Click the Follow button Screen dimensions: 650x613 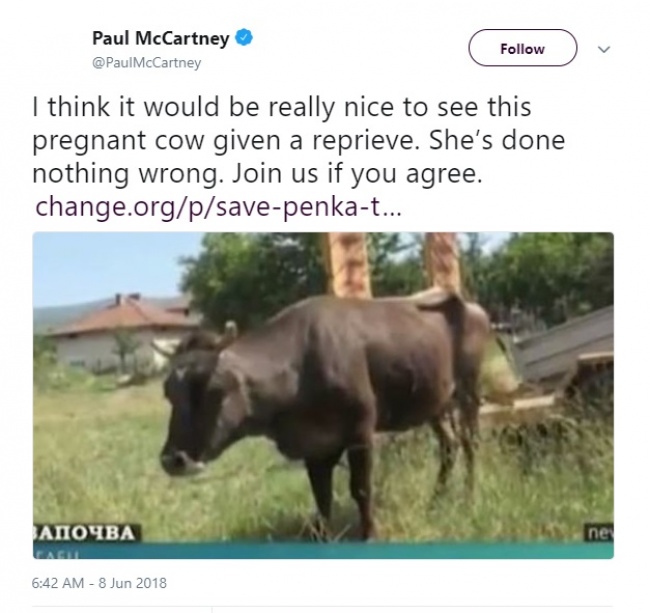coord(522,48)
